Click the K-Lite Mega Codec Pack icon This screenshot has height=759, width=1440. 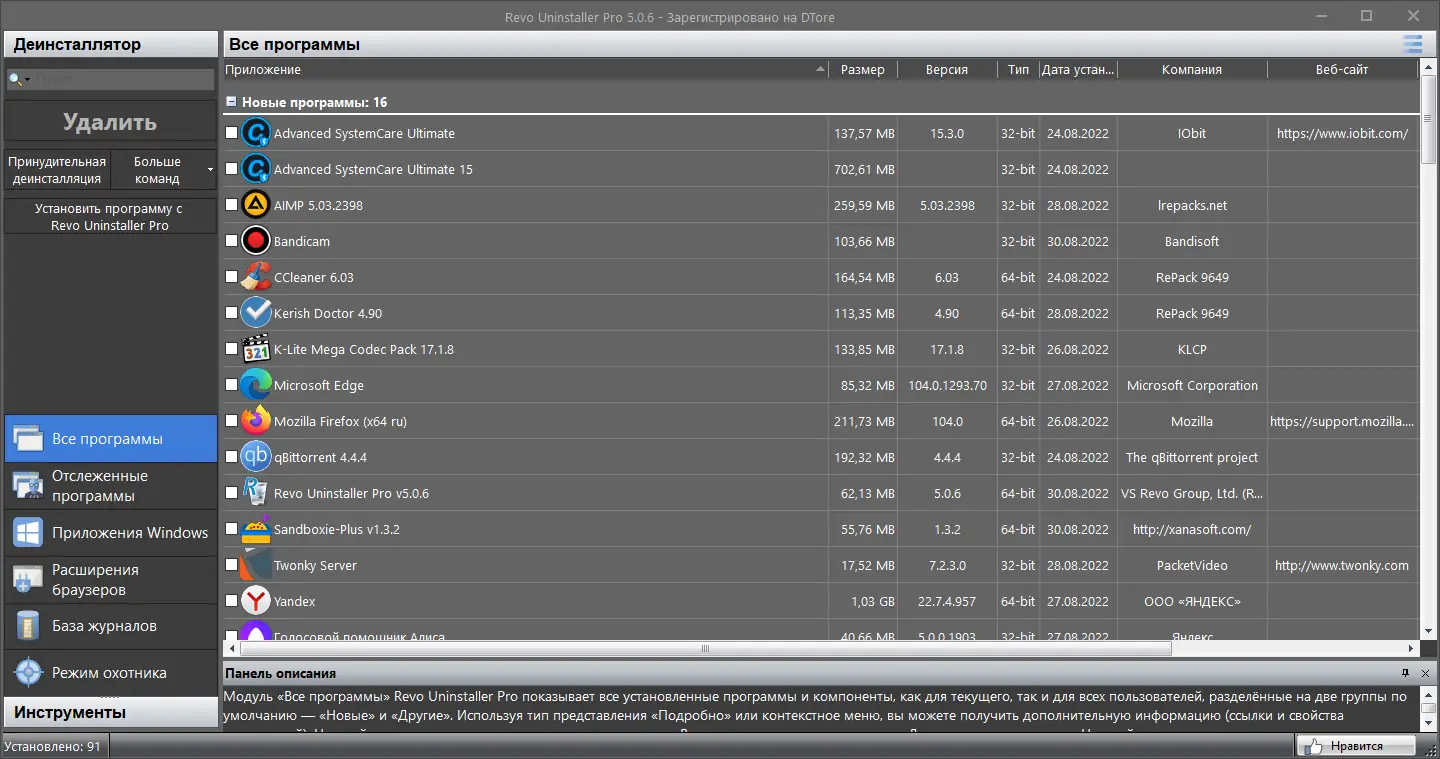point(257,349)
